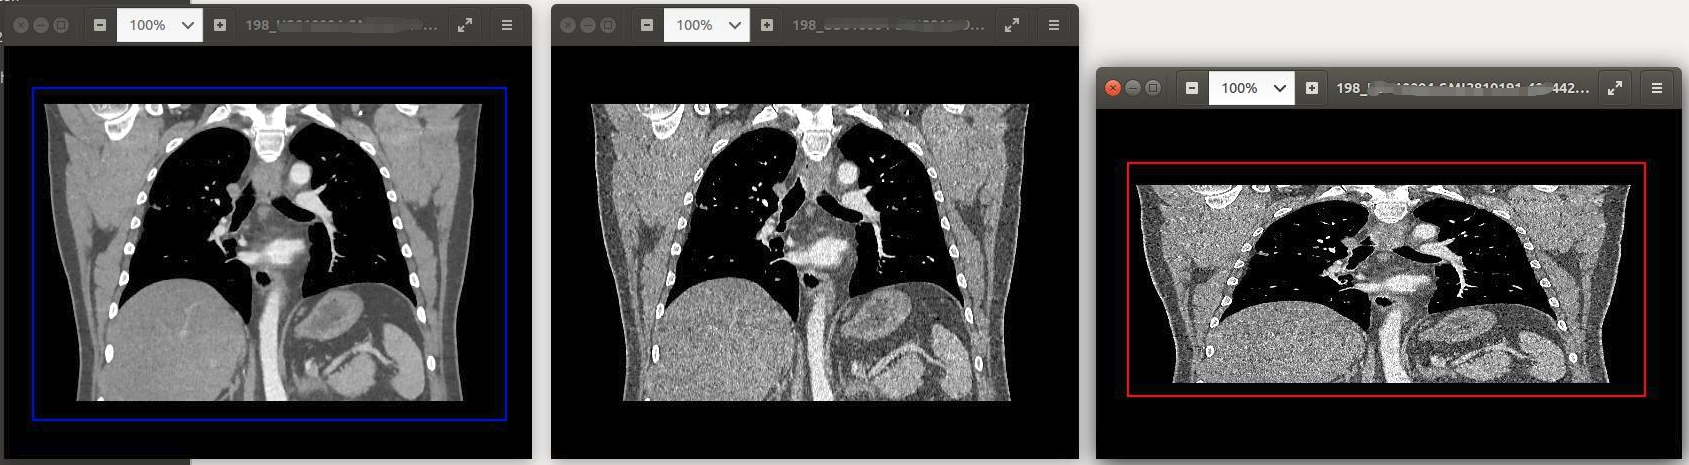Click the file name title in left window

[341, 25]
